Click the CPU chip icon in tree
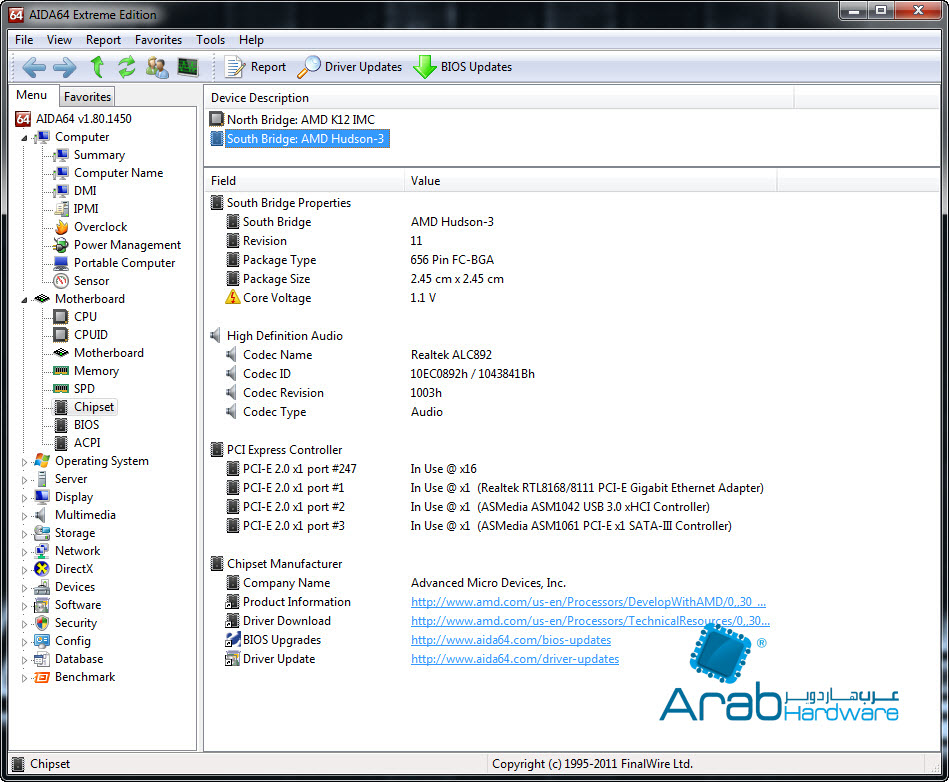The height and width of the screenshot is (782, 949). tap(61, 317)
